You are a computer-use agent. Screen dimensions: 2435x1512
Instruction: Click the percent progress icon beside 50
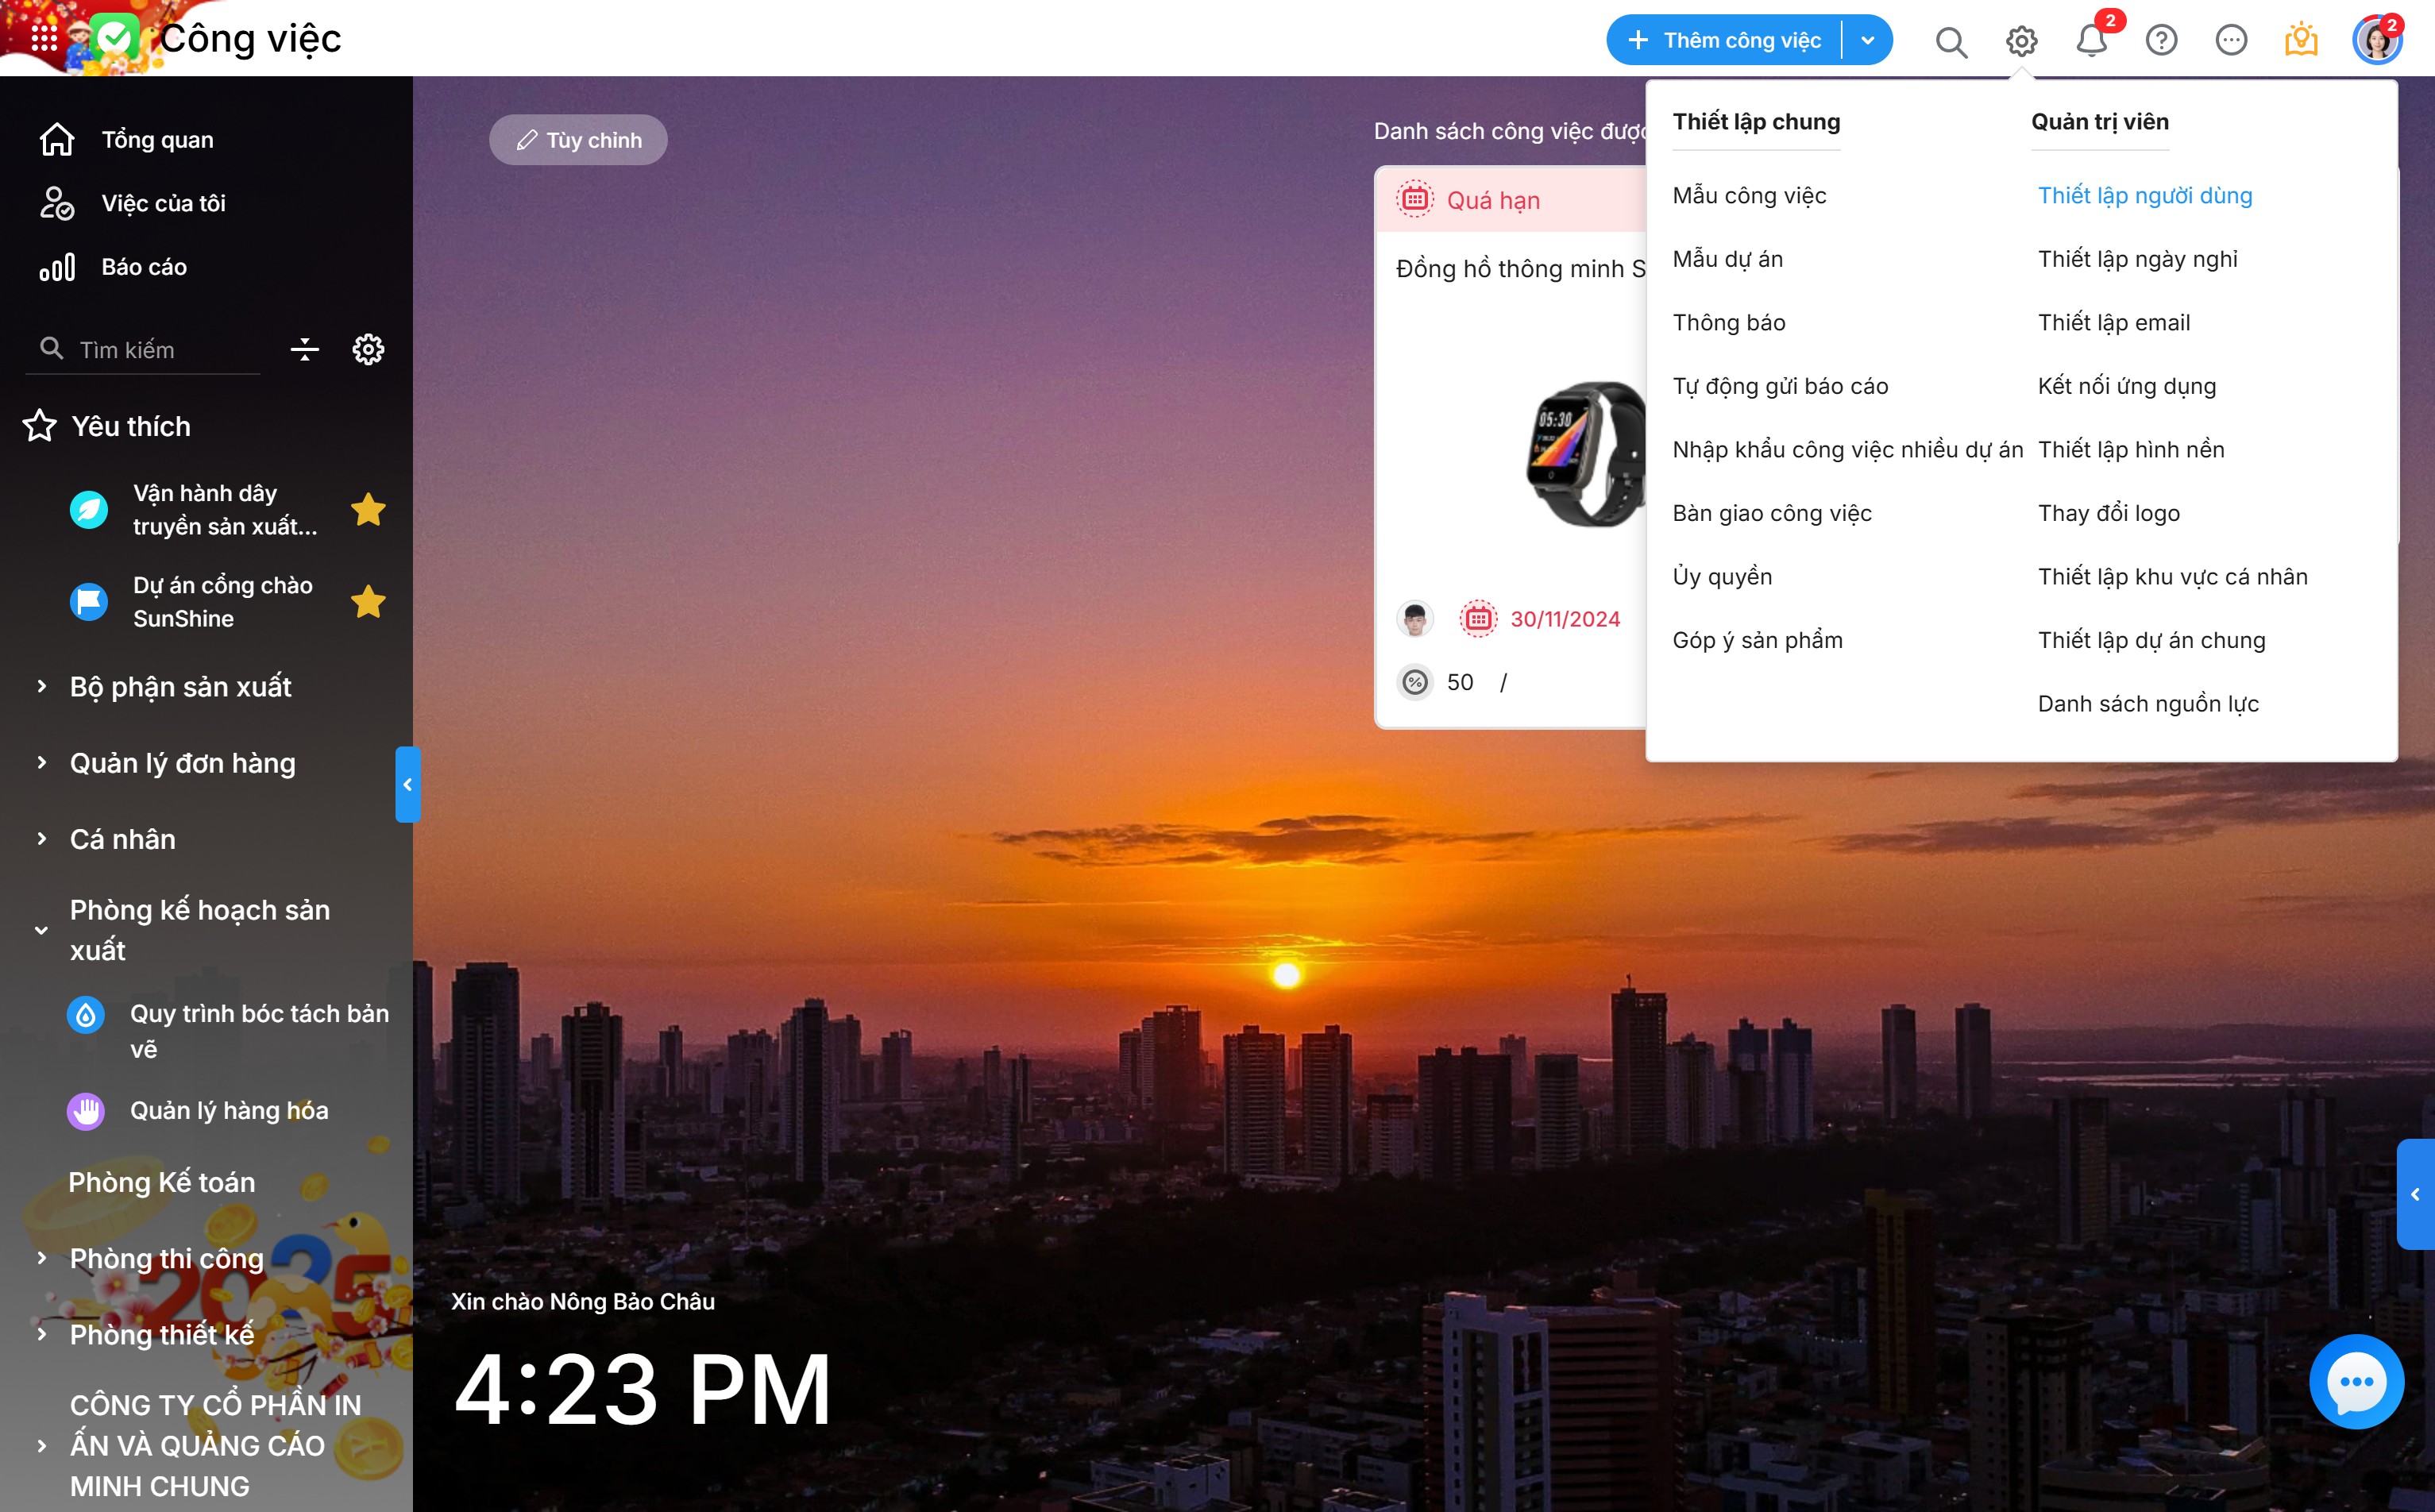pos(1415,682)
